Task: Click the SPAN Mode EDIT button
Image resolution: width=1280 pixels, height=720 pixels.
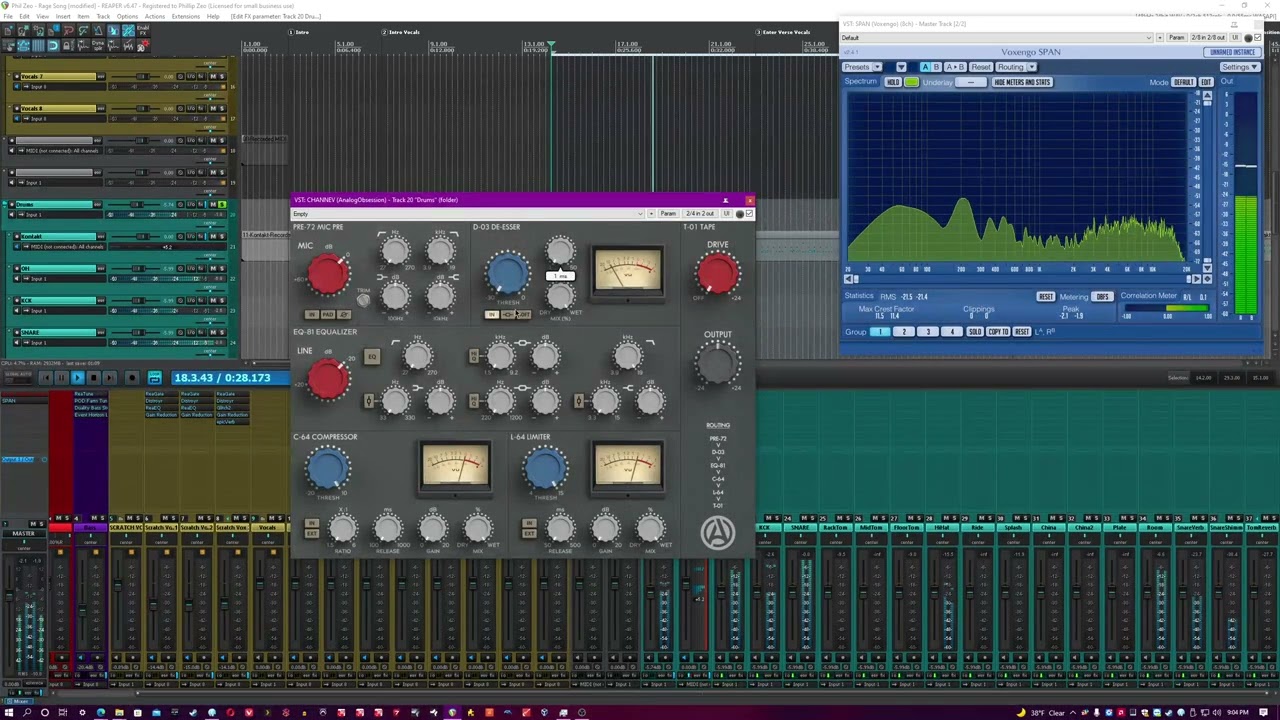Action: pyautogui.click(x=1205, y=82)
